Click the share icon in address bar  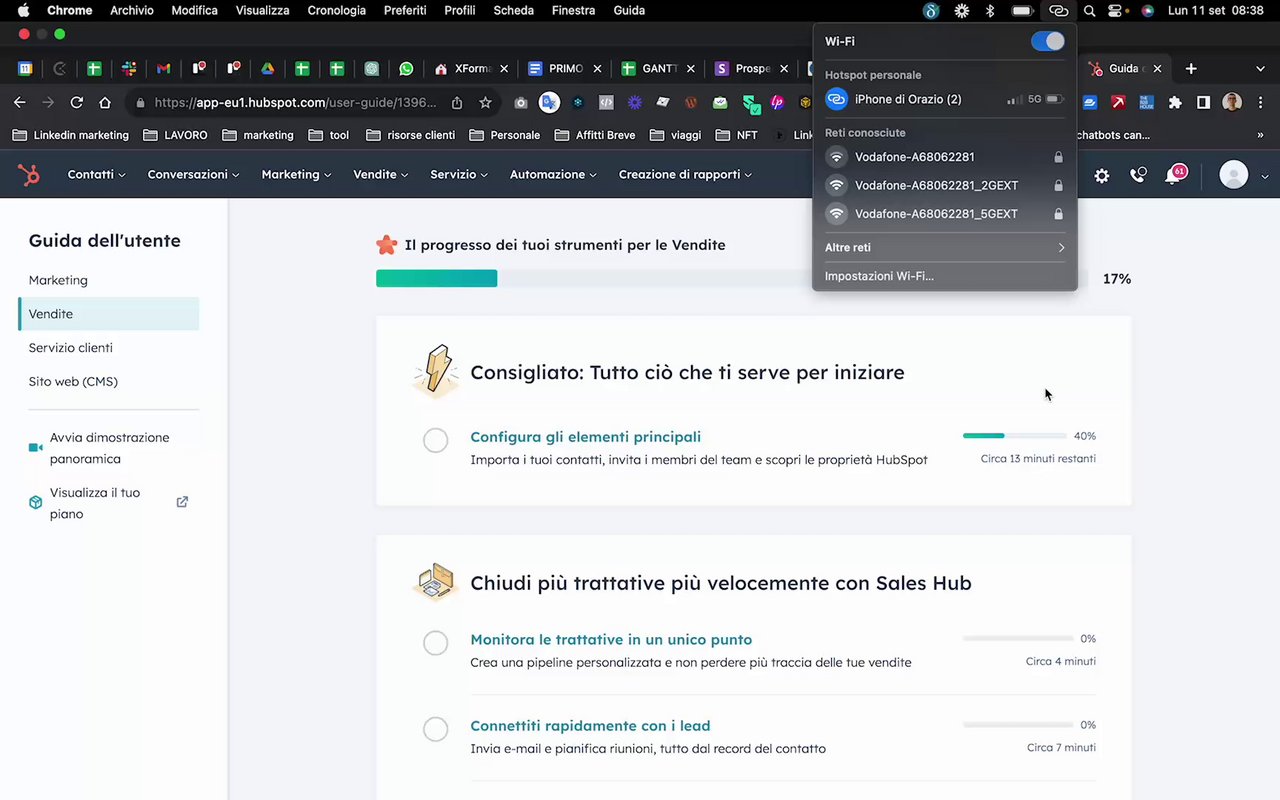tap(457, 102)
